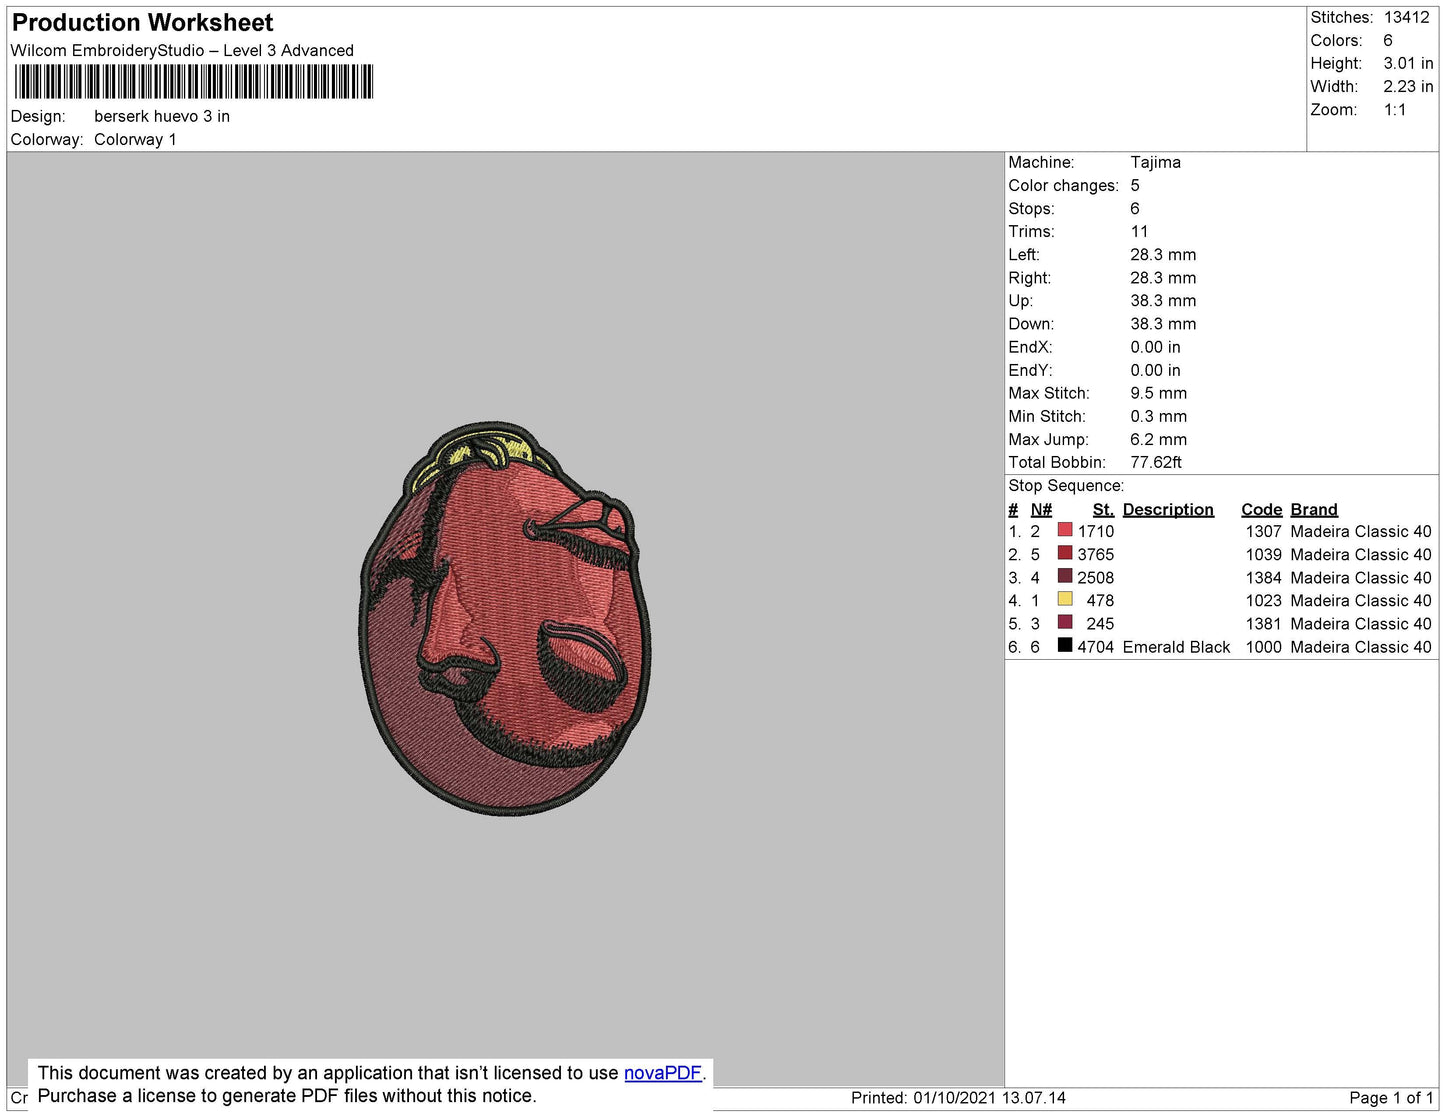Select the "Down:" measurement label
Image resolution: width=1445 pixels, height=1117 pixels.
coord(1031,323)
